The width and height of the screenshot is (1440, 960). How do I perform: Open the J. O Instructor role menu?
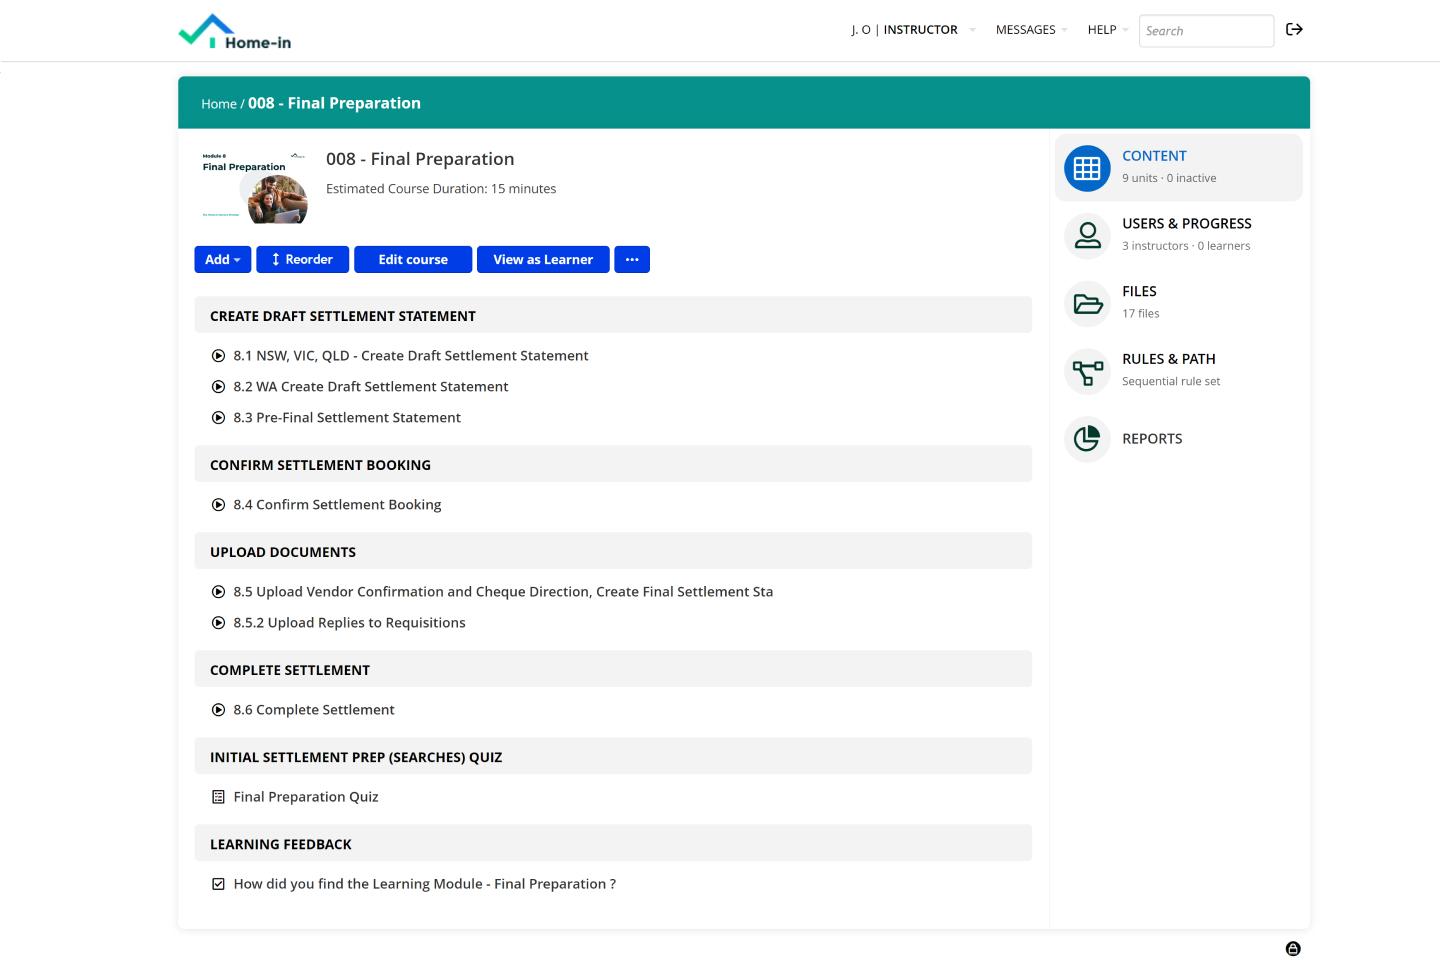click(x=912, y=30)
